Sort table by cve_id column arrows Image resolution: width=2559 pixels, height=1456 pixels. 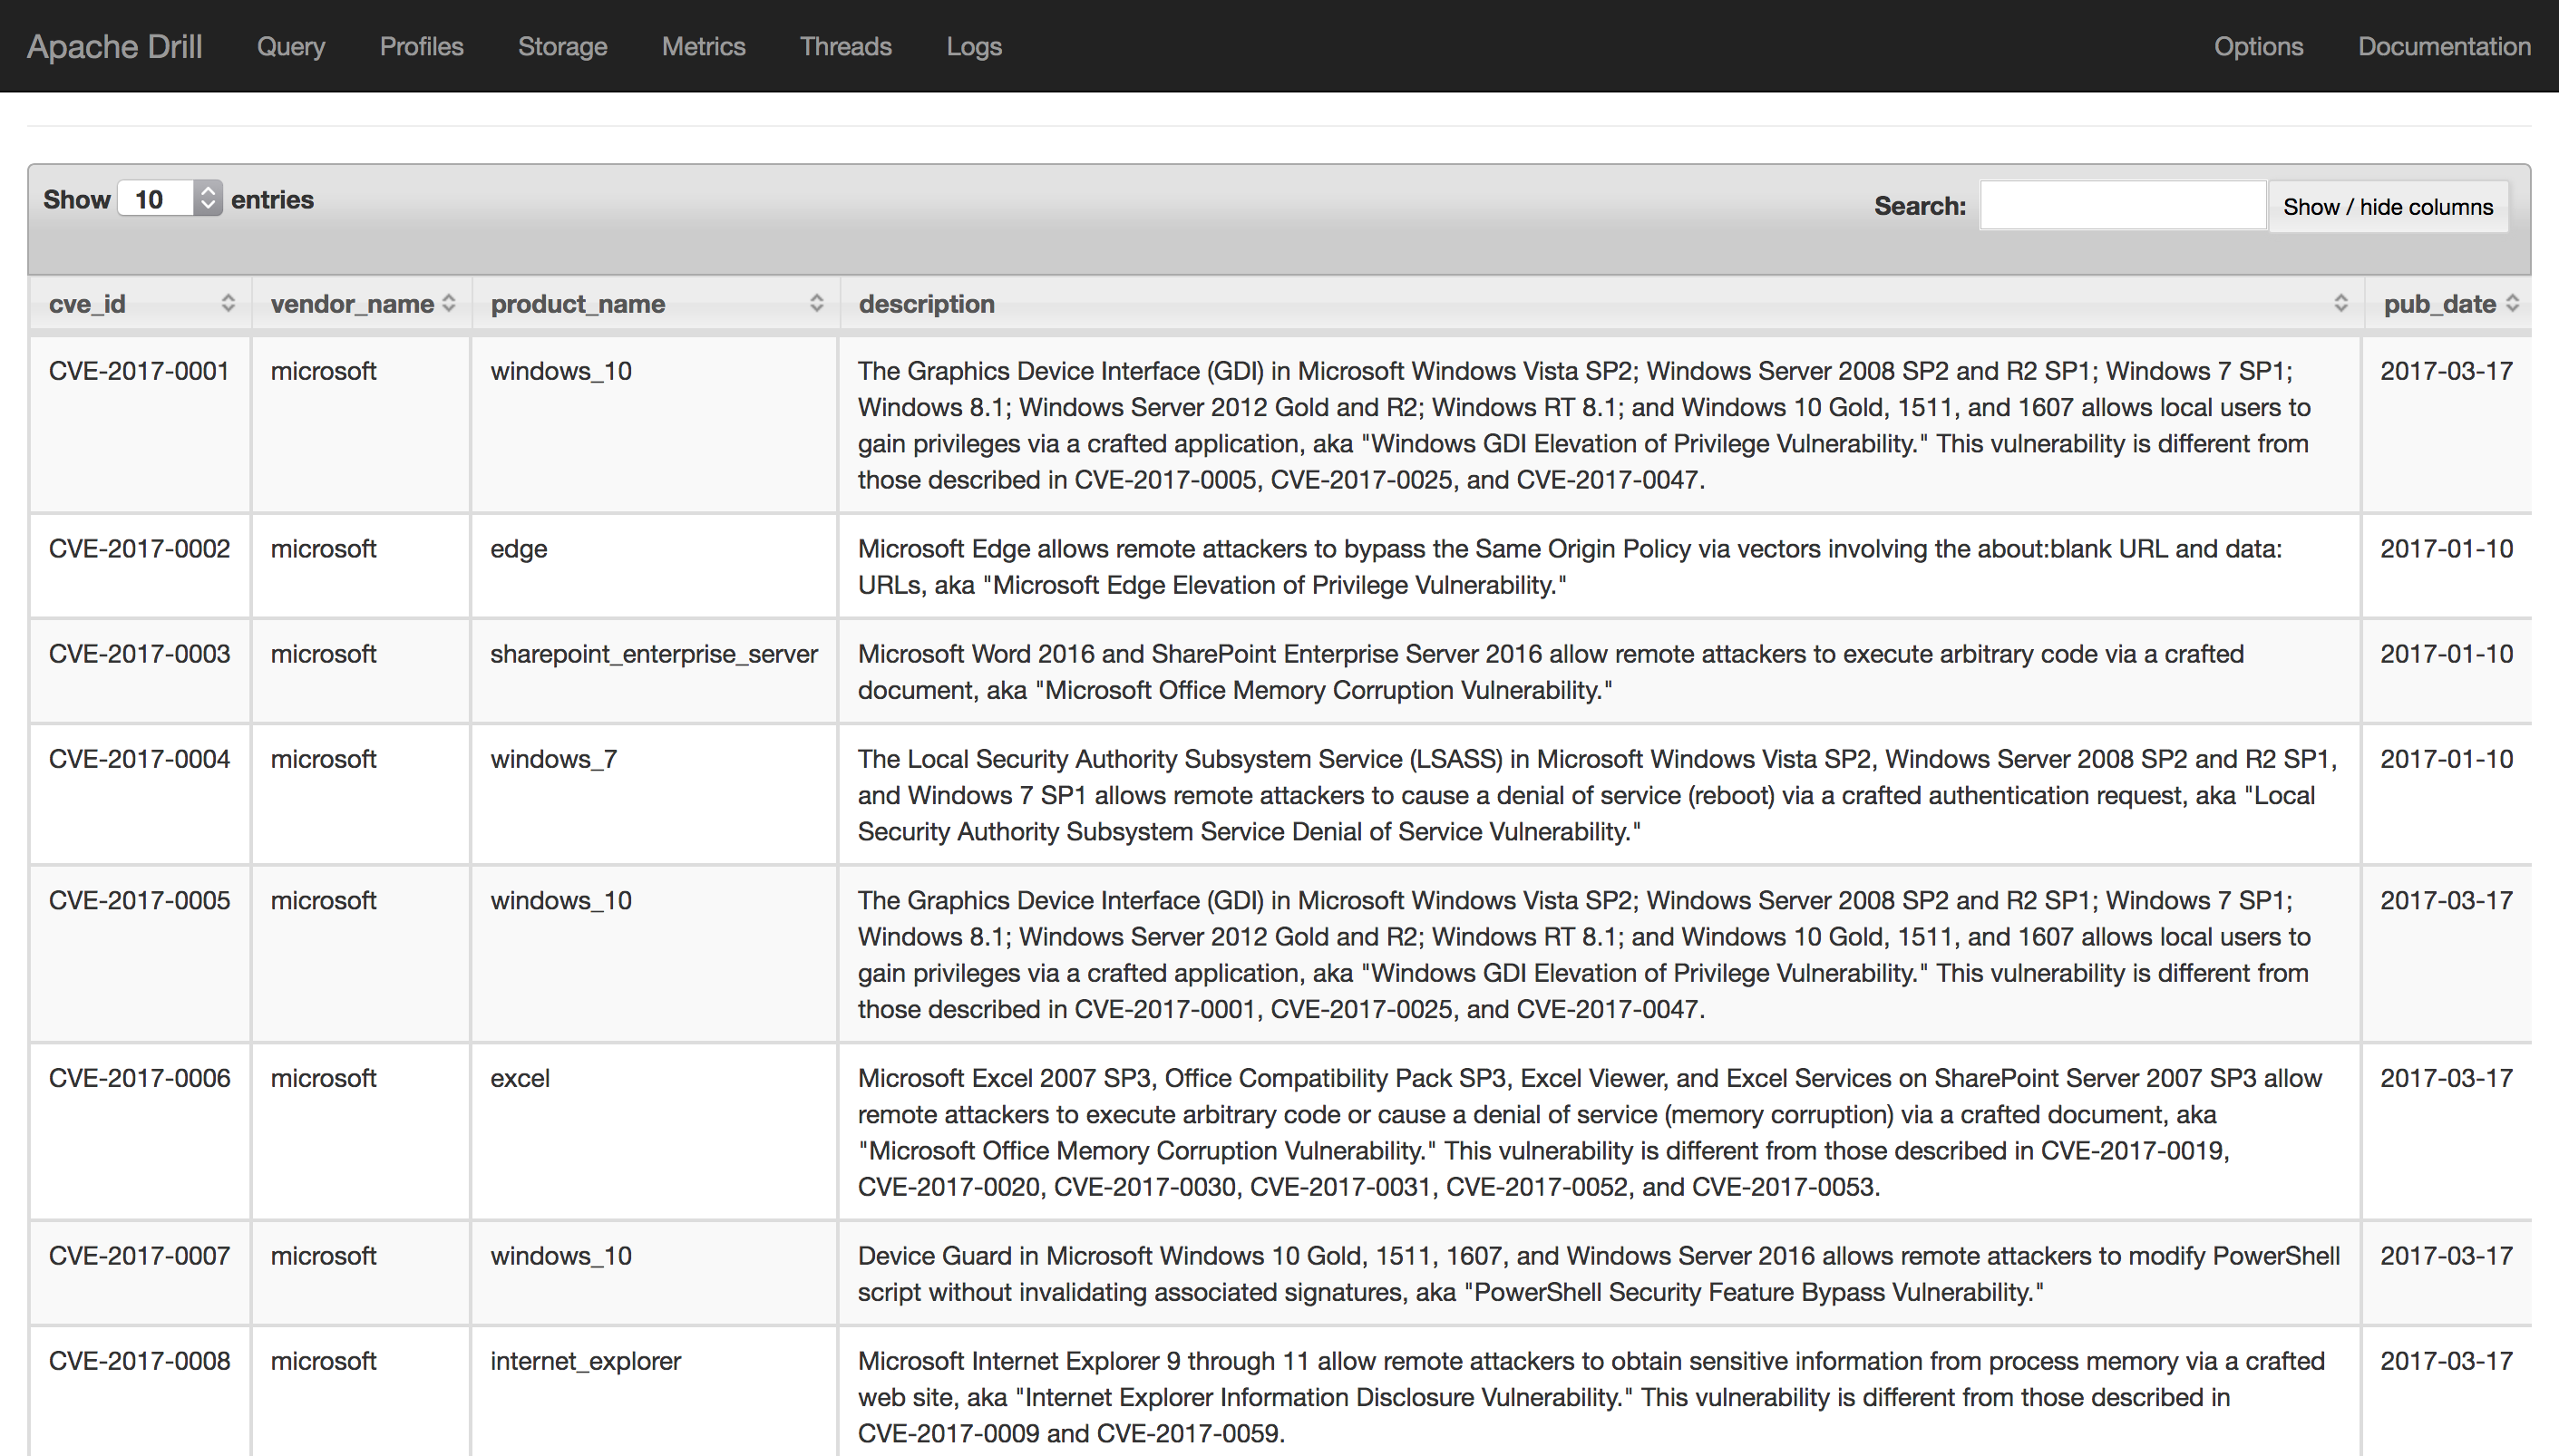(x=228, y=304)
